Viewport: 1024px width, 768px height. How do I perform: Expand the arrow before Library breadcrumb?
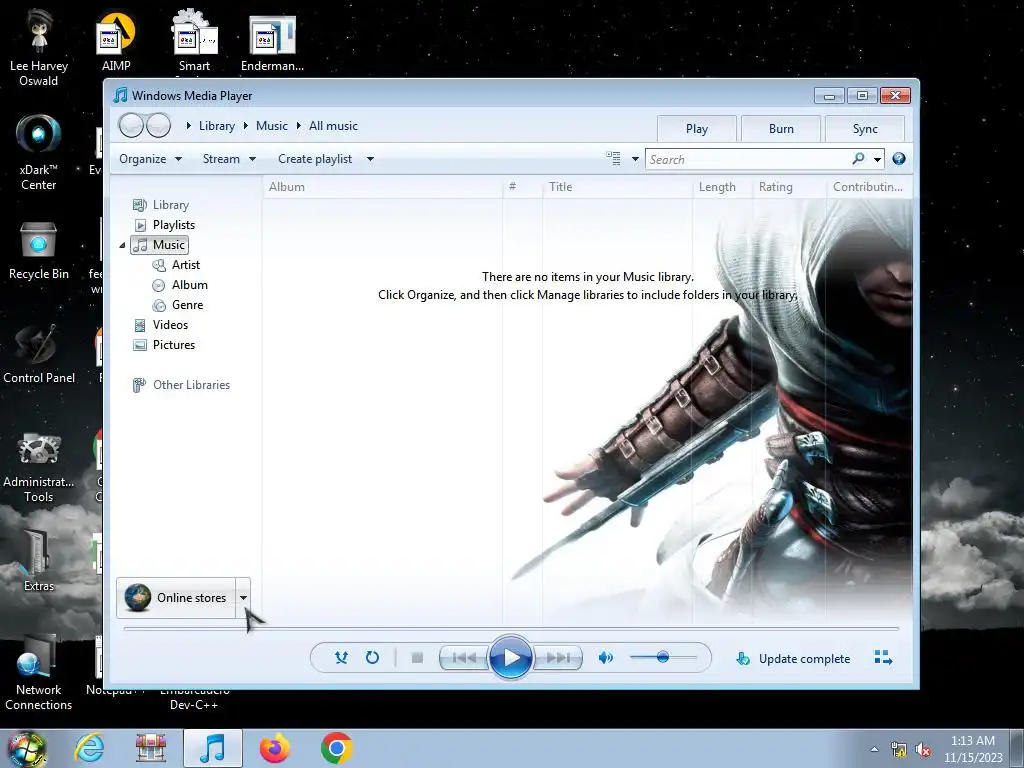pyautogui.click(x=188, y=125)
